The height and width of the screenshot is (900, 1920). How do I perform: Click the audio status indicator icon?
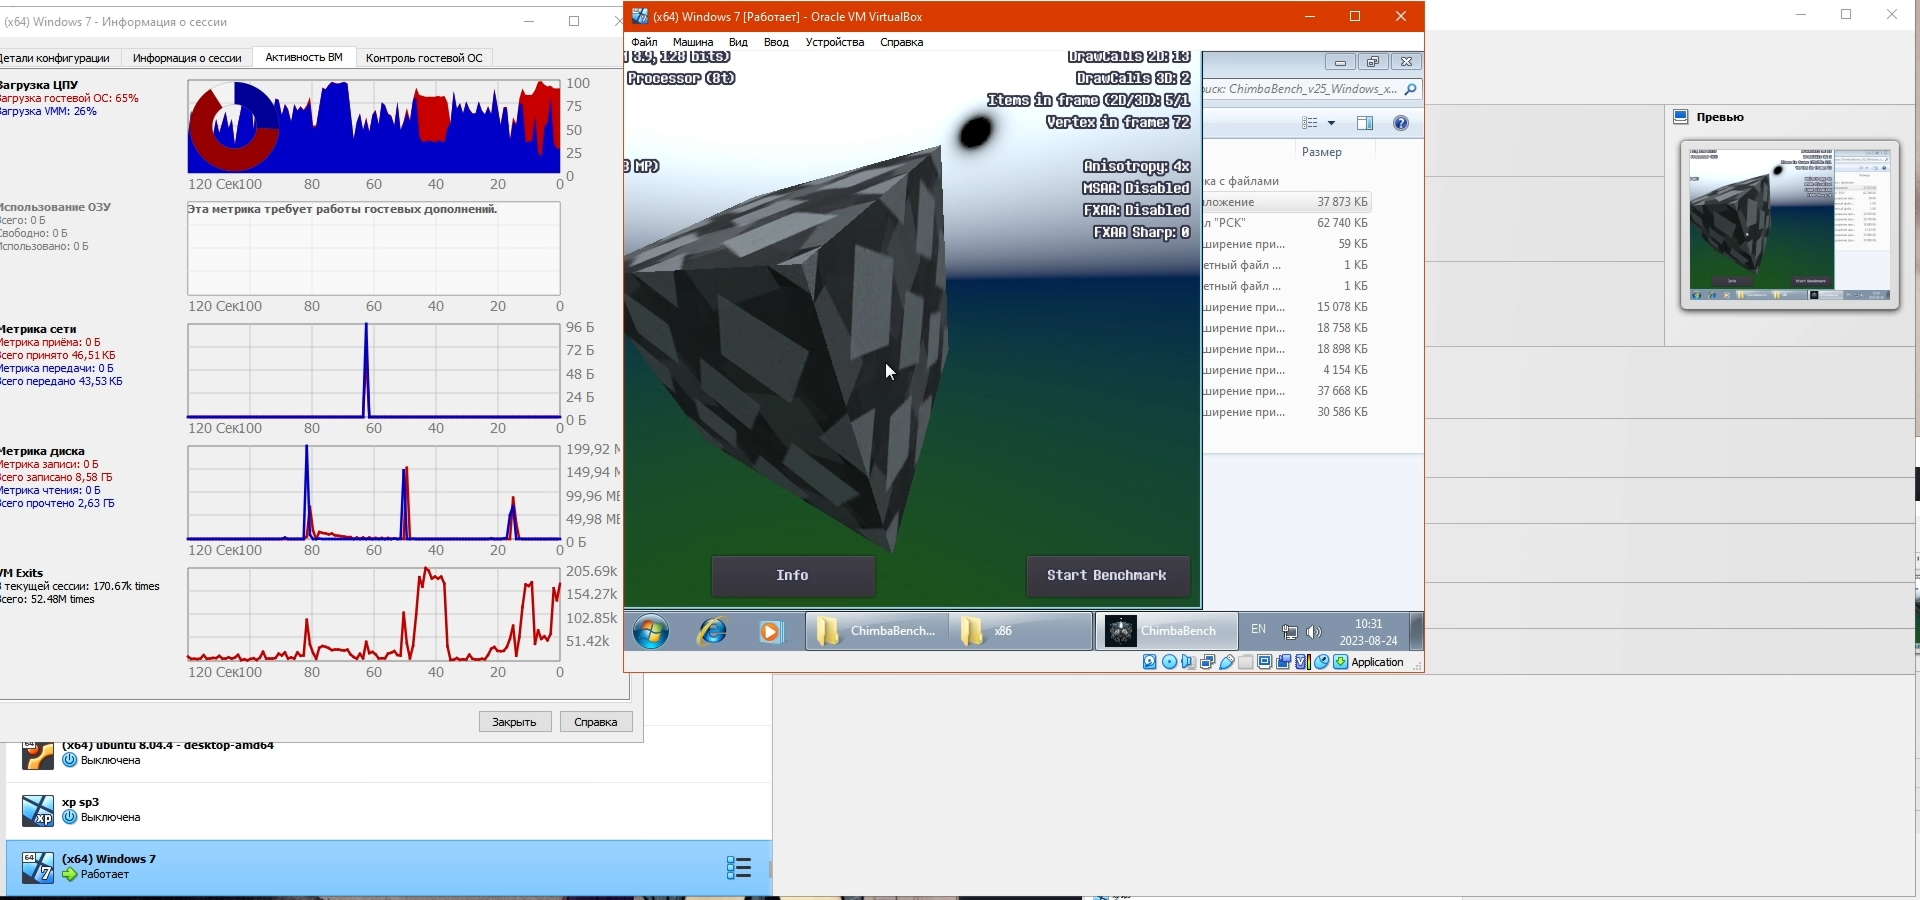(1188, 662)
